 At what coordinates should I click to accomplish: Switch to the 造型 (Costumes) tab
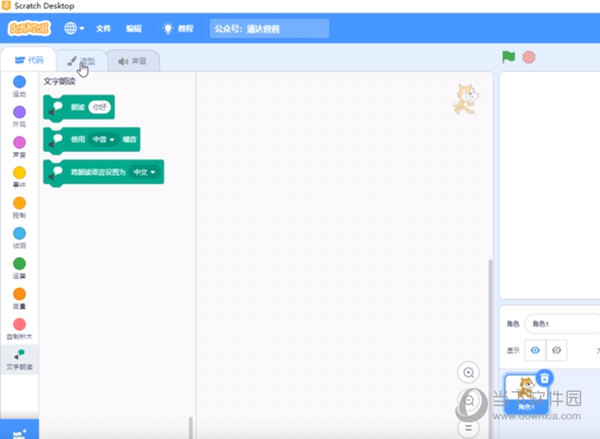pos(81,61)
